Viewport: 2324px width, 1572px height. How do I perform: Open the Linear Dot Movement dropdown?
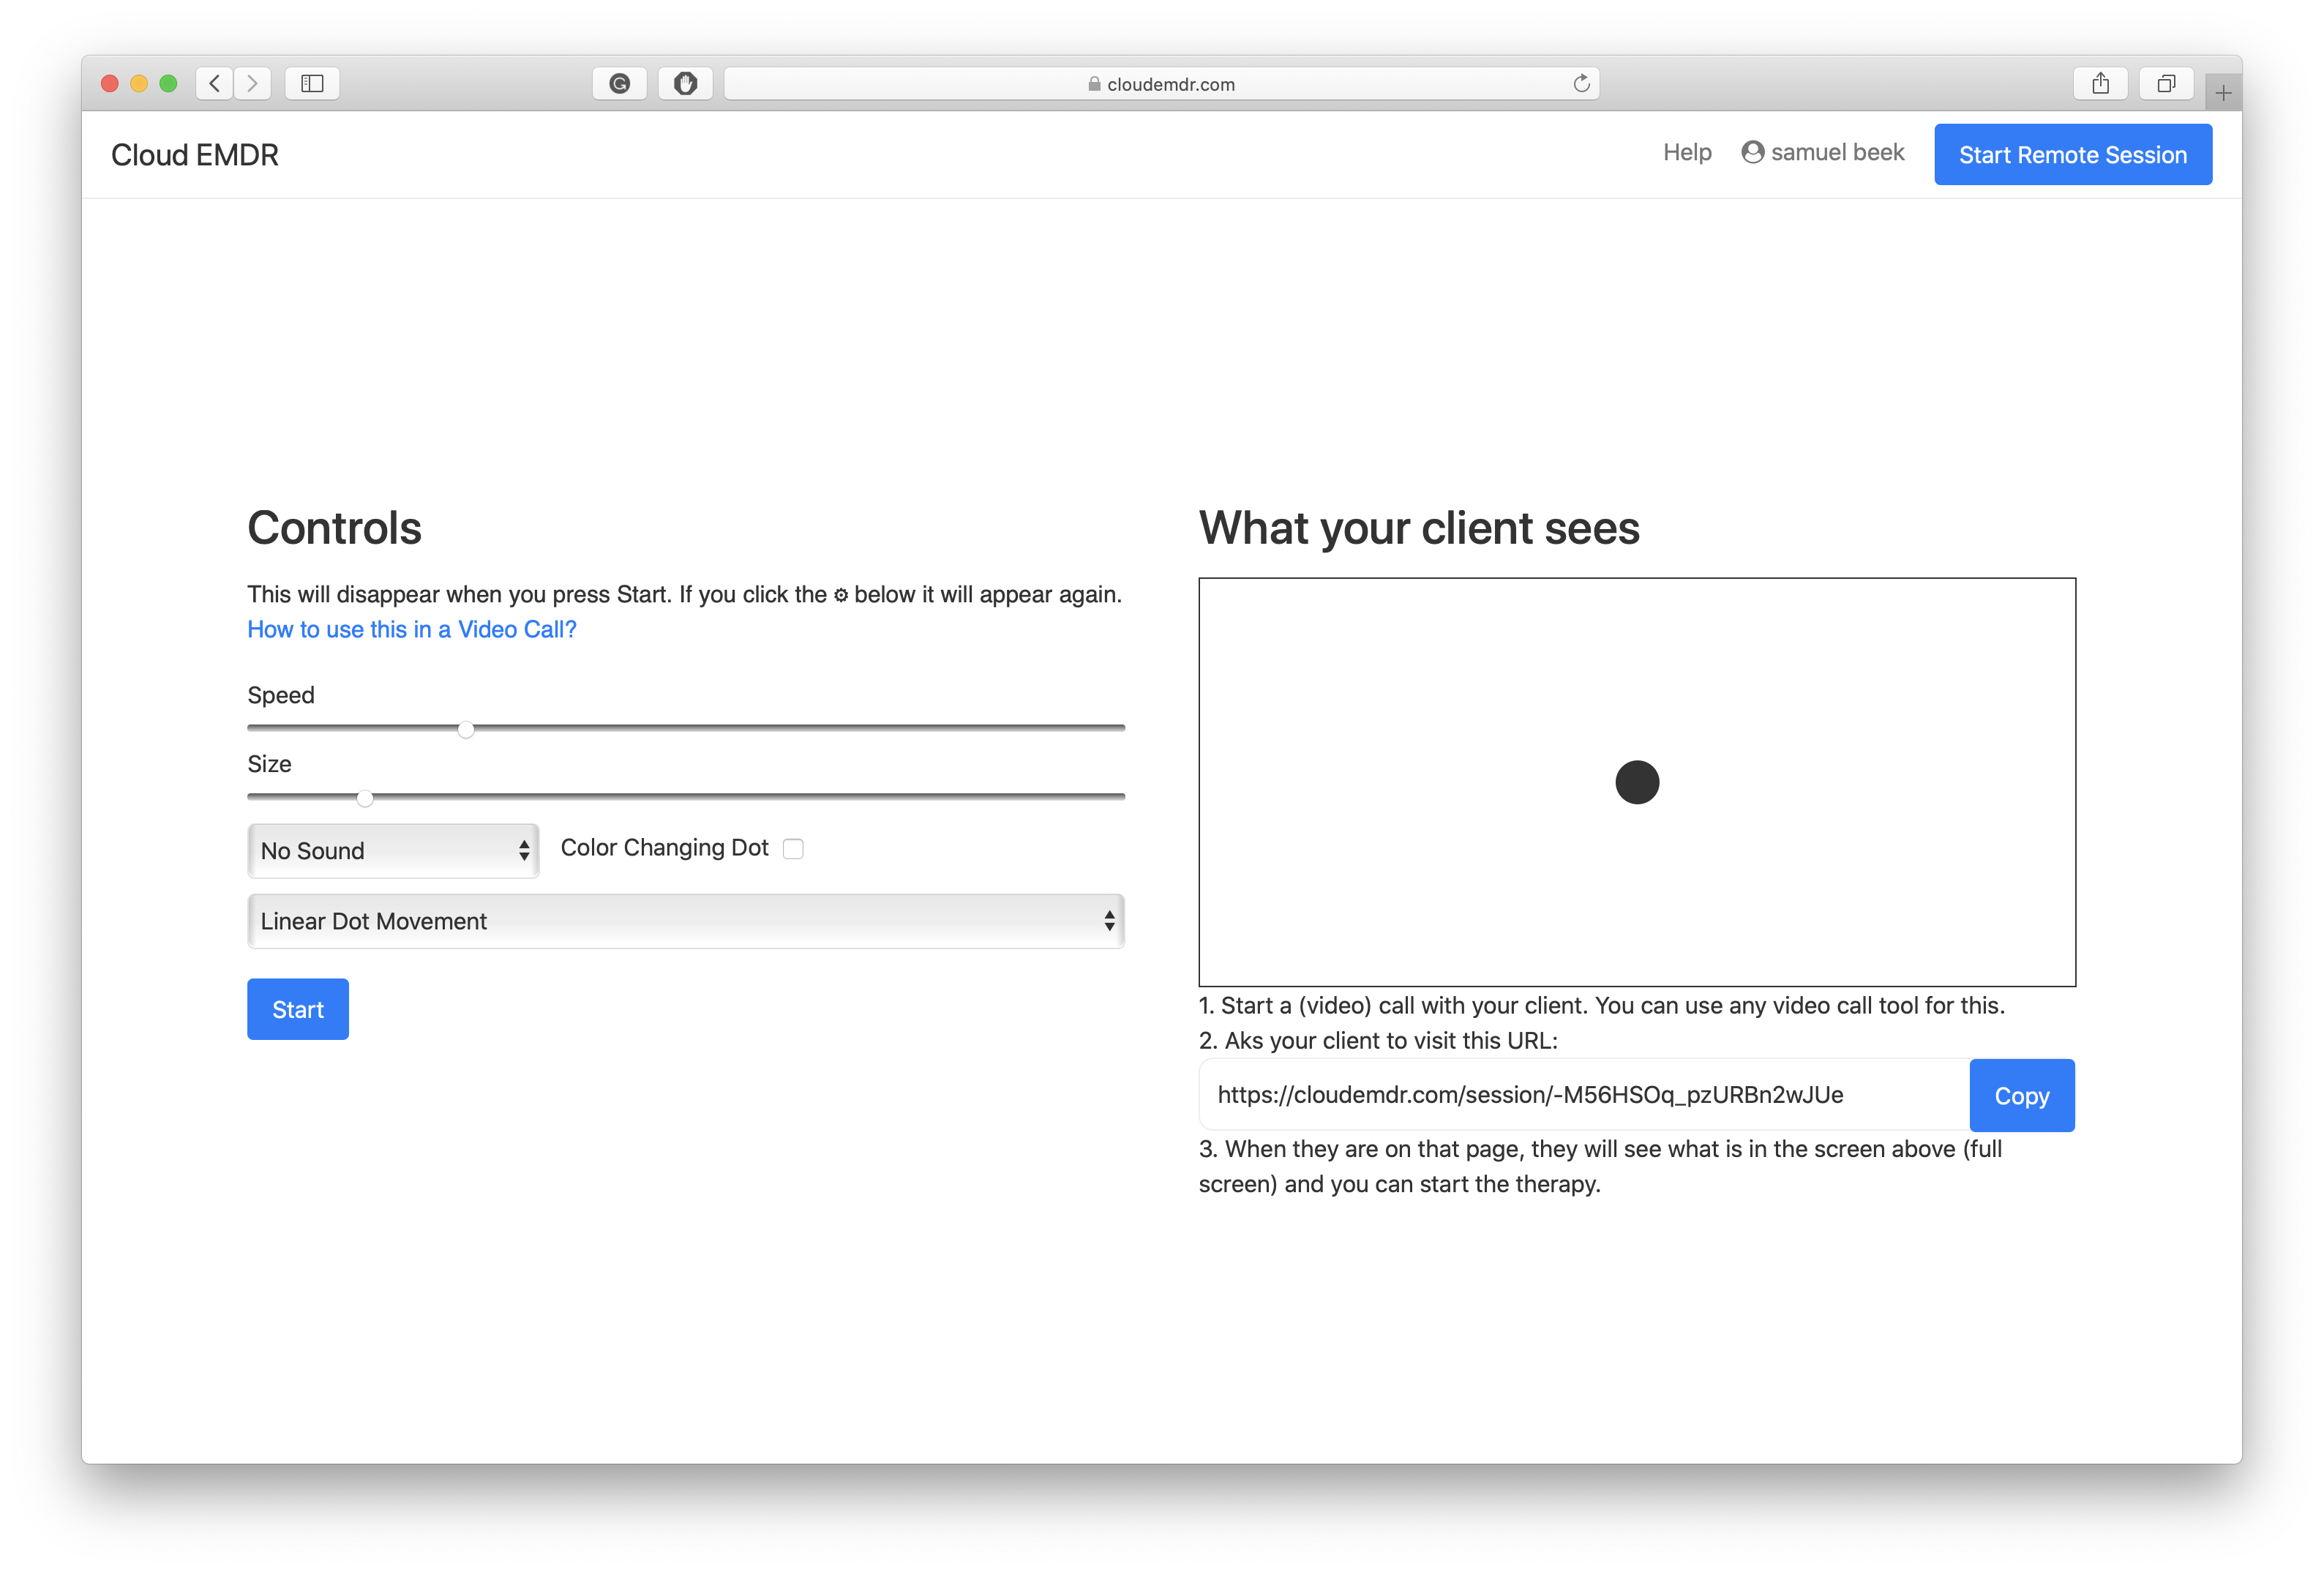[x=686, y=921]
